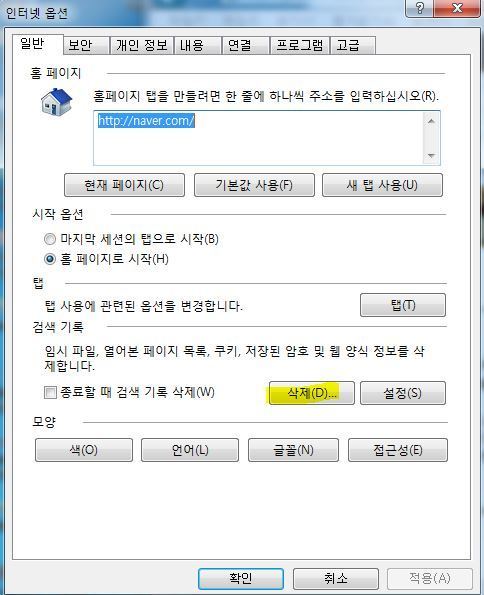
Task: Click the help question mark button
Action: click(x=419, y=8)
